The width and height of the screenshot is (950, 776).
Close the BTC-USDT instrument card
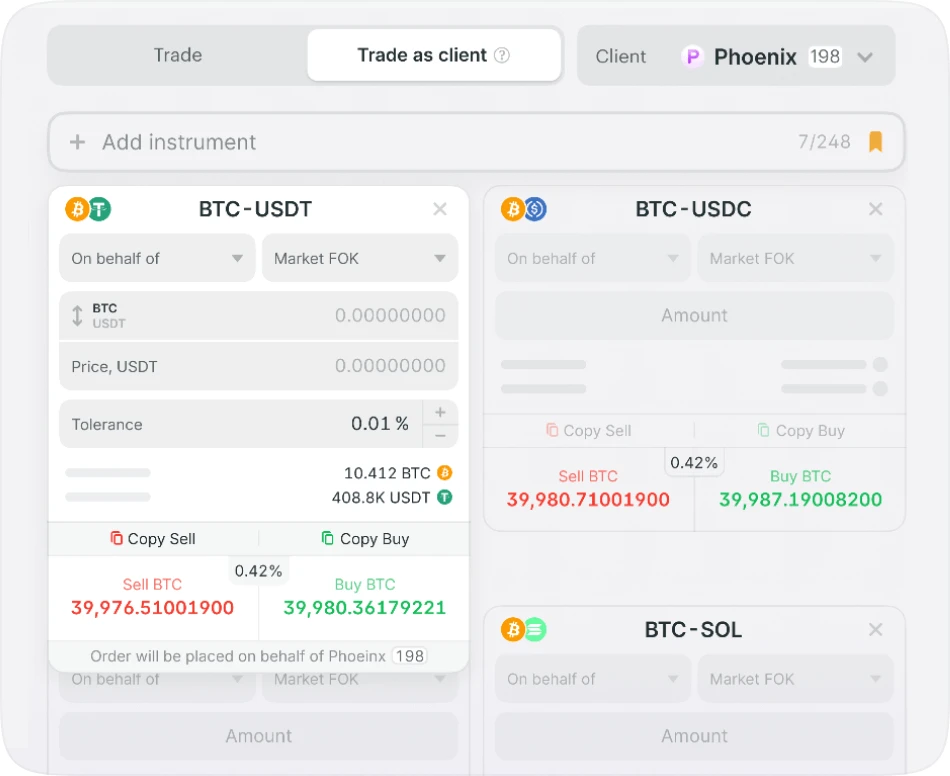439,209
